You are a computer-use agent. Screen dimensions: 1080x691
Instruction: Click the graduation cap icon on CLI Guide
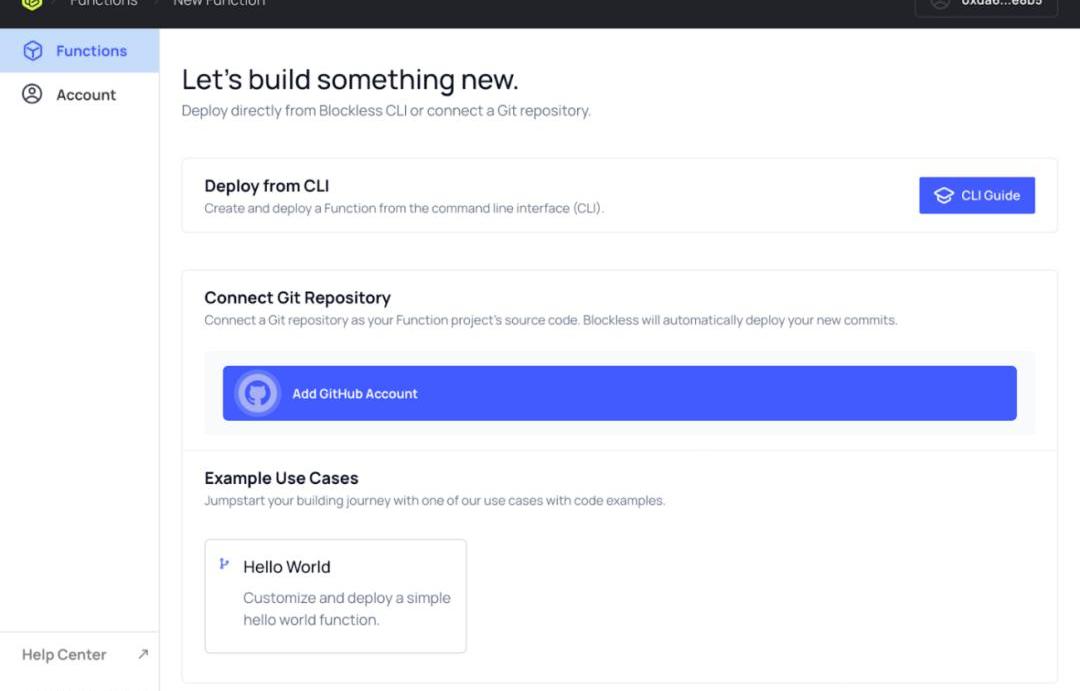click(x=944, y=196)
